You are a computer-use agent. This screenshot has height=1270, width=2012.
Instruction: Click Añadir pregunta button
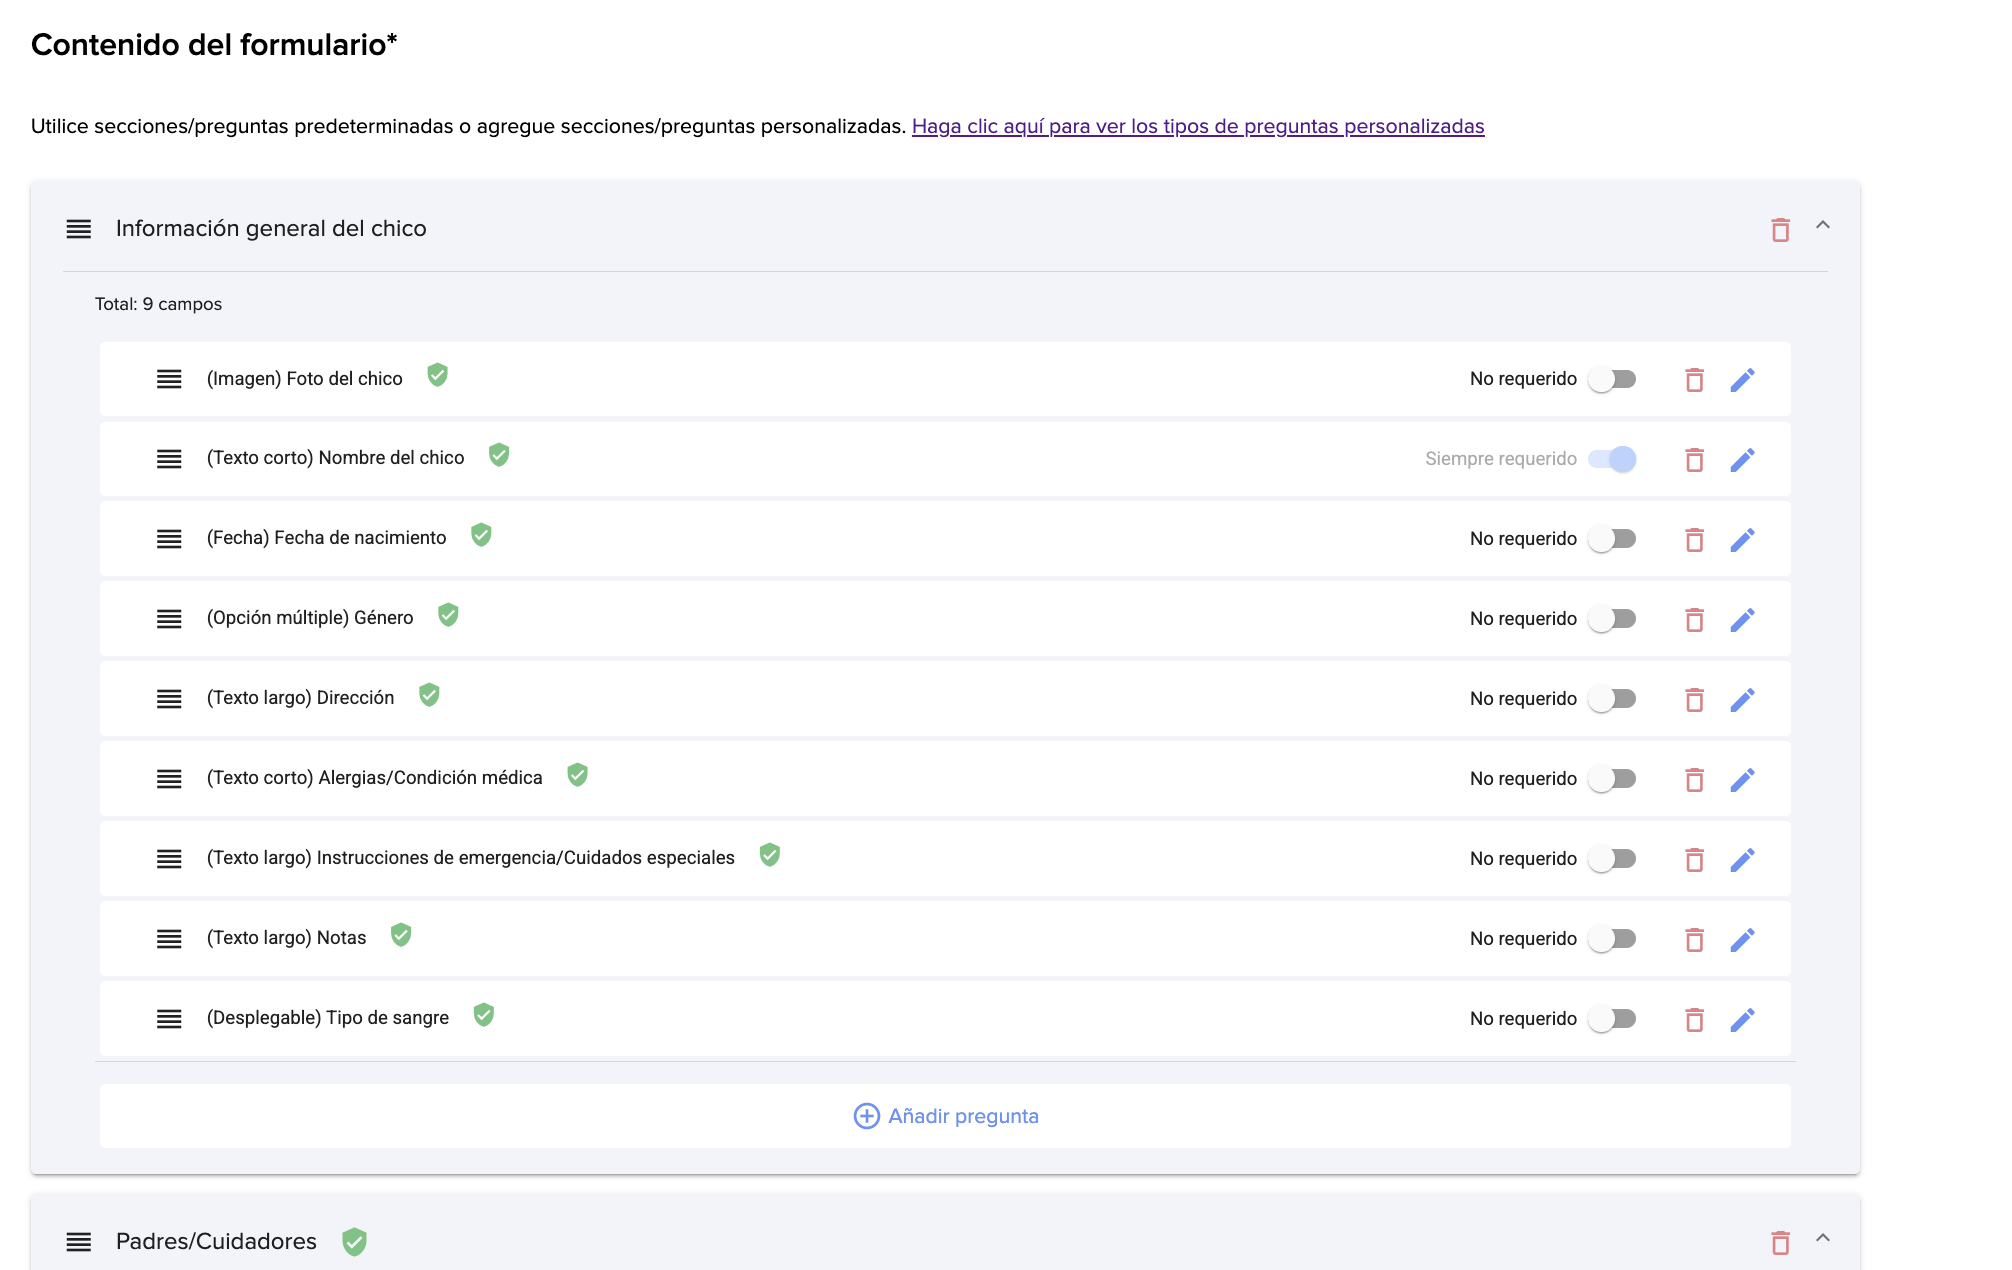click(946, 1116)
